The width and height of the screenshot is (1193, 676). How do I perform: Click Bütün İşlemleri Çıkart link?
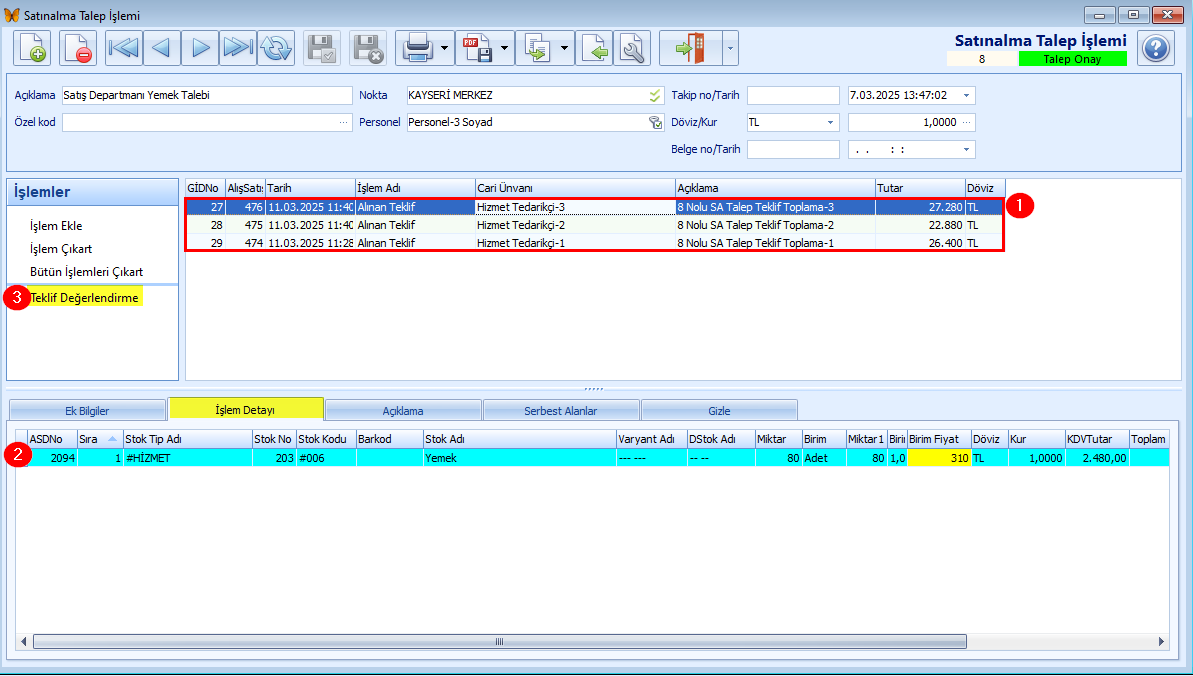click(x=87, y=272)
